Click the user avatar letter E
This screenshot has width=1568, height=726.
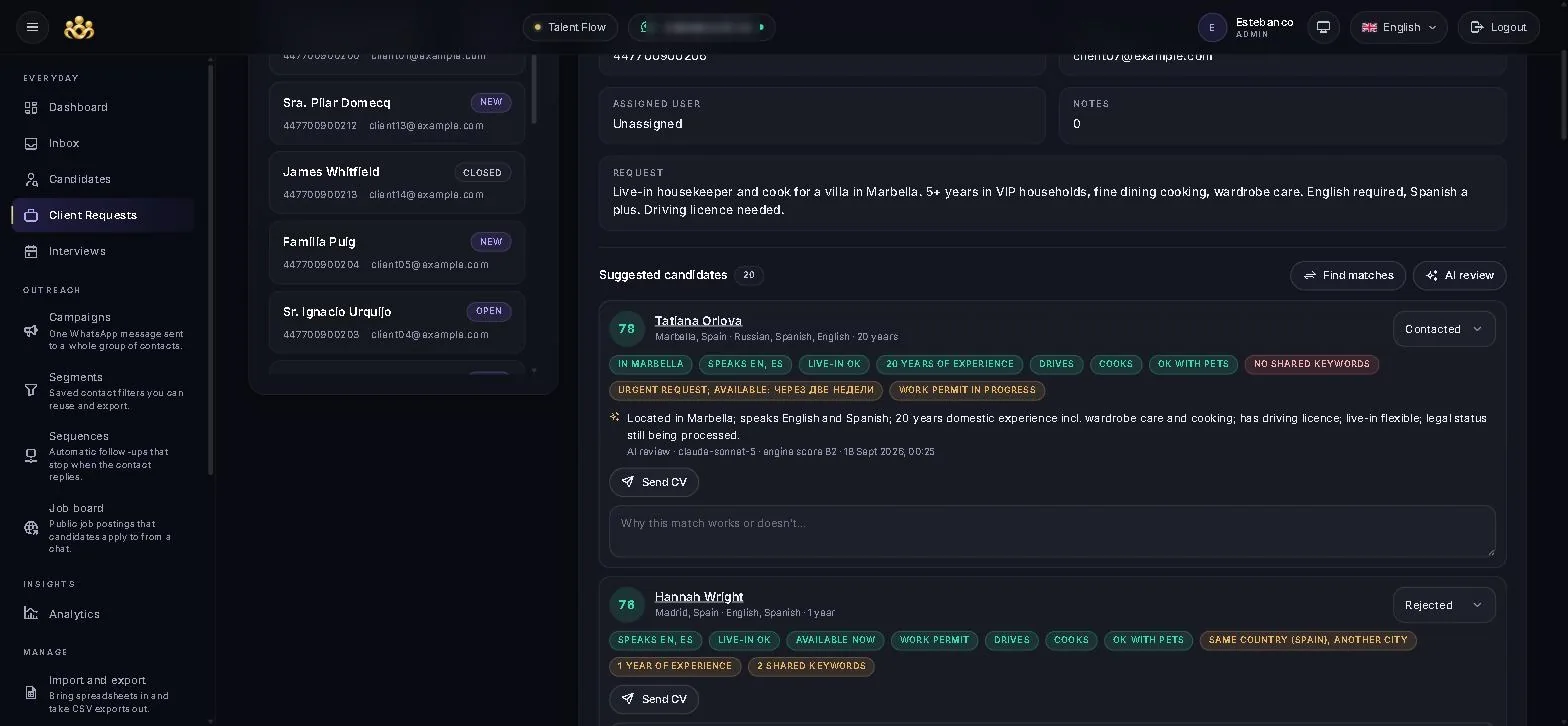pos(1212,27)
